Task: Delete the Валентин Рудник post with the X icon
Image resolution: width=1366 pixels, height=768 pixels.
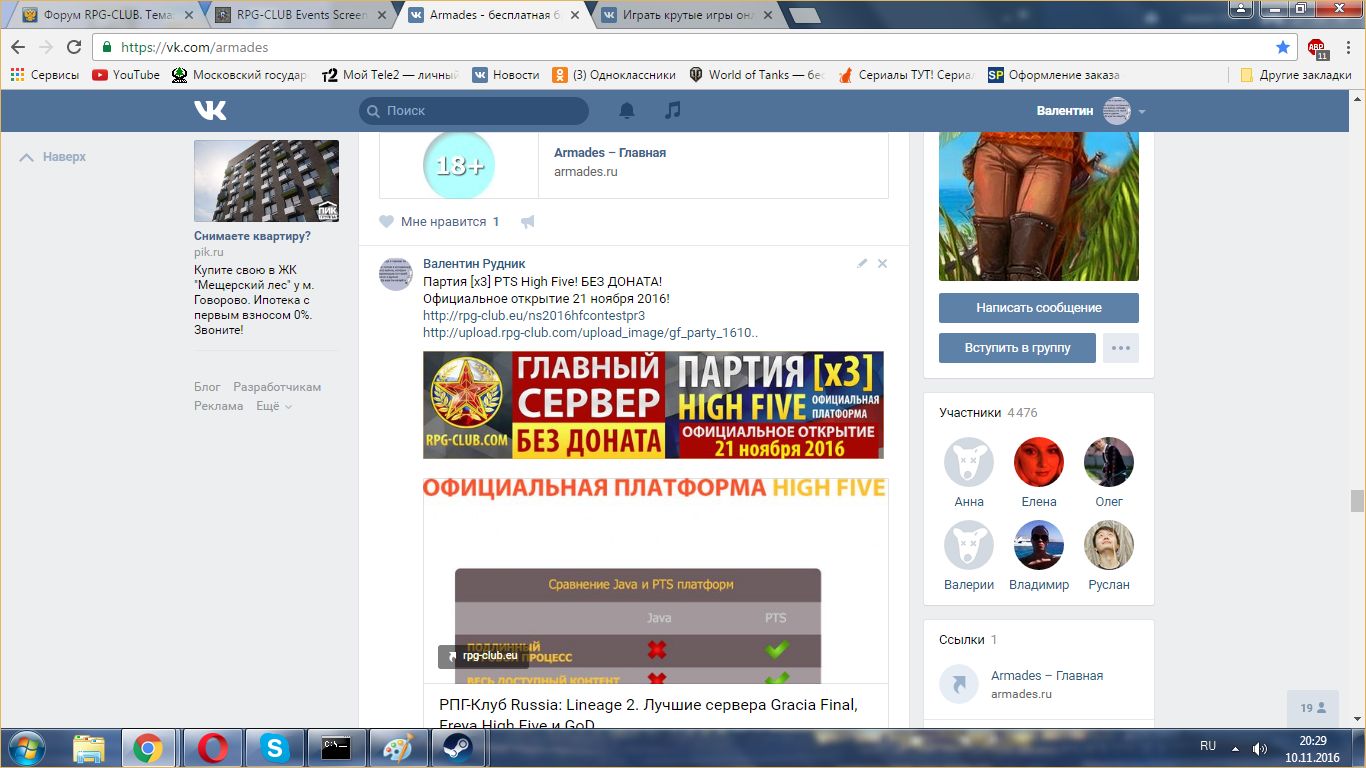Action: pos(882,263)
